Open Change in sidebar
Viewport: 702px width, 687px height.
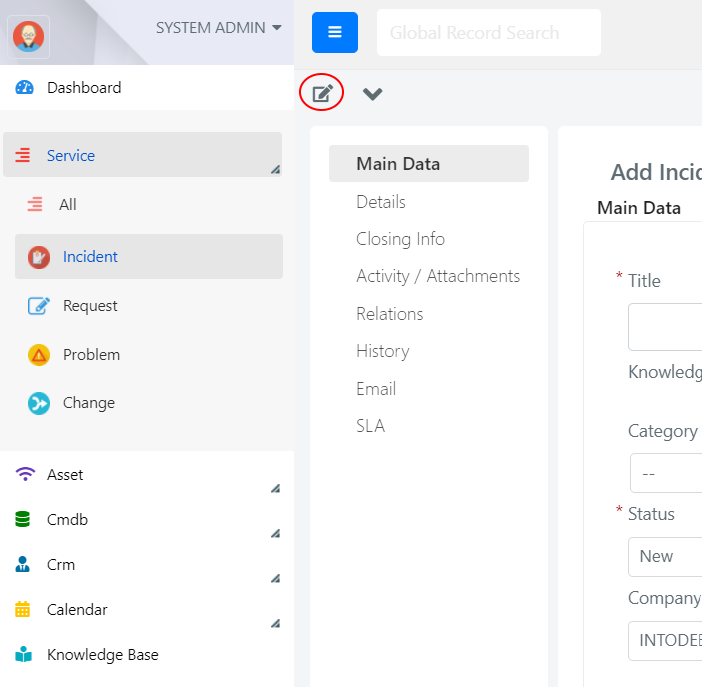[89, 403]
